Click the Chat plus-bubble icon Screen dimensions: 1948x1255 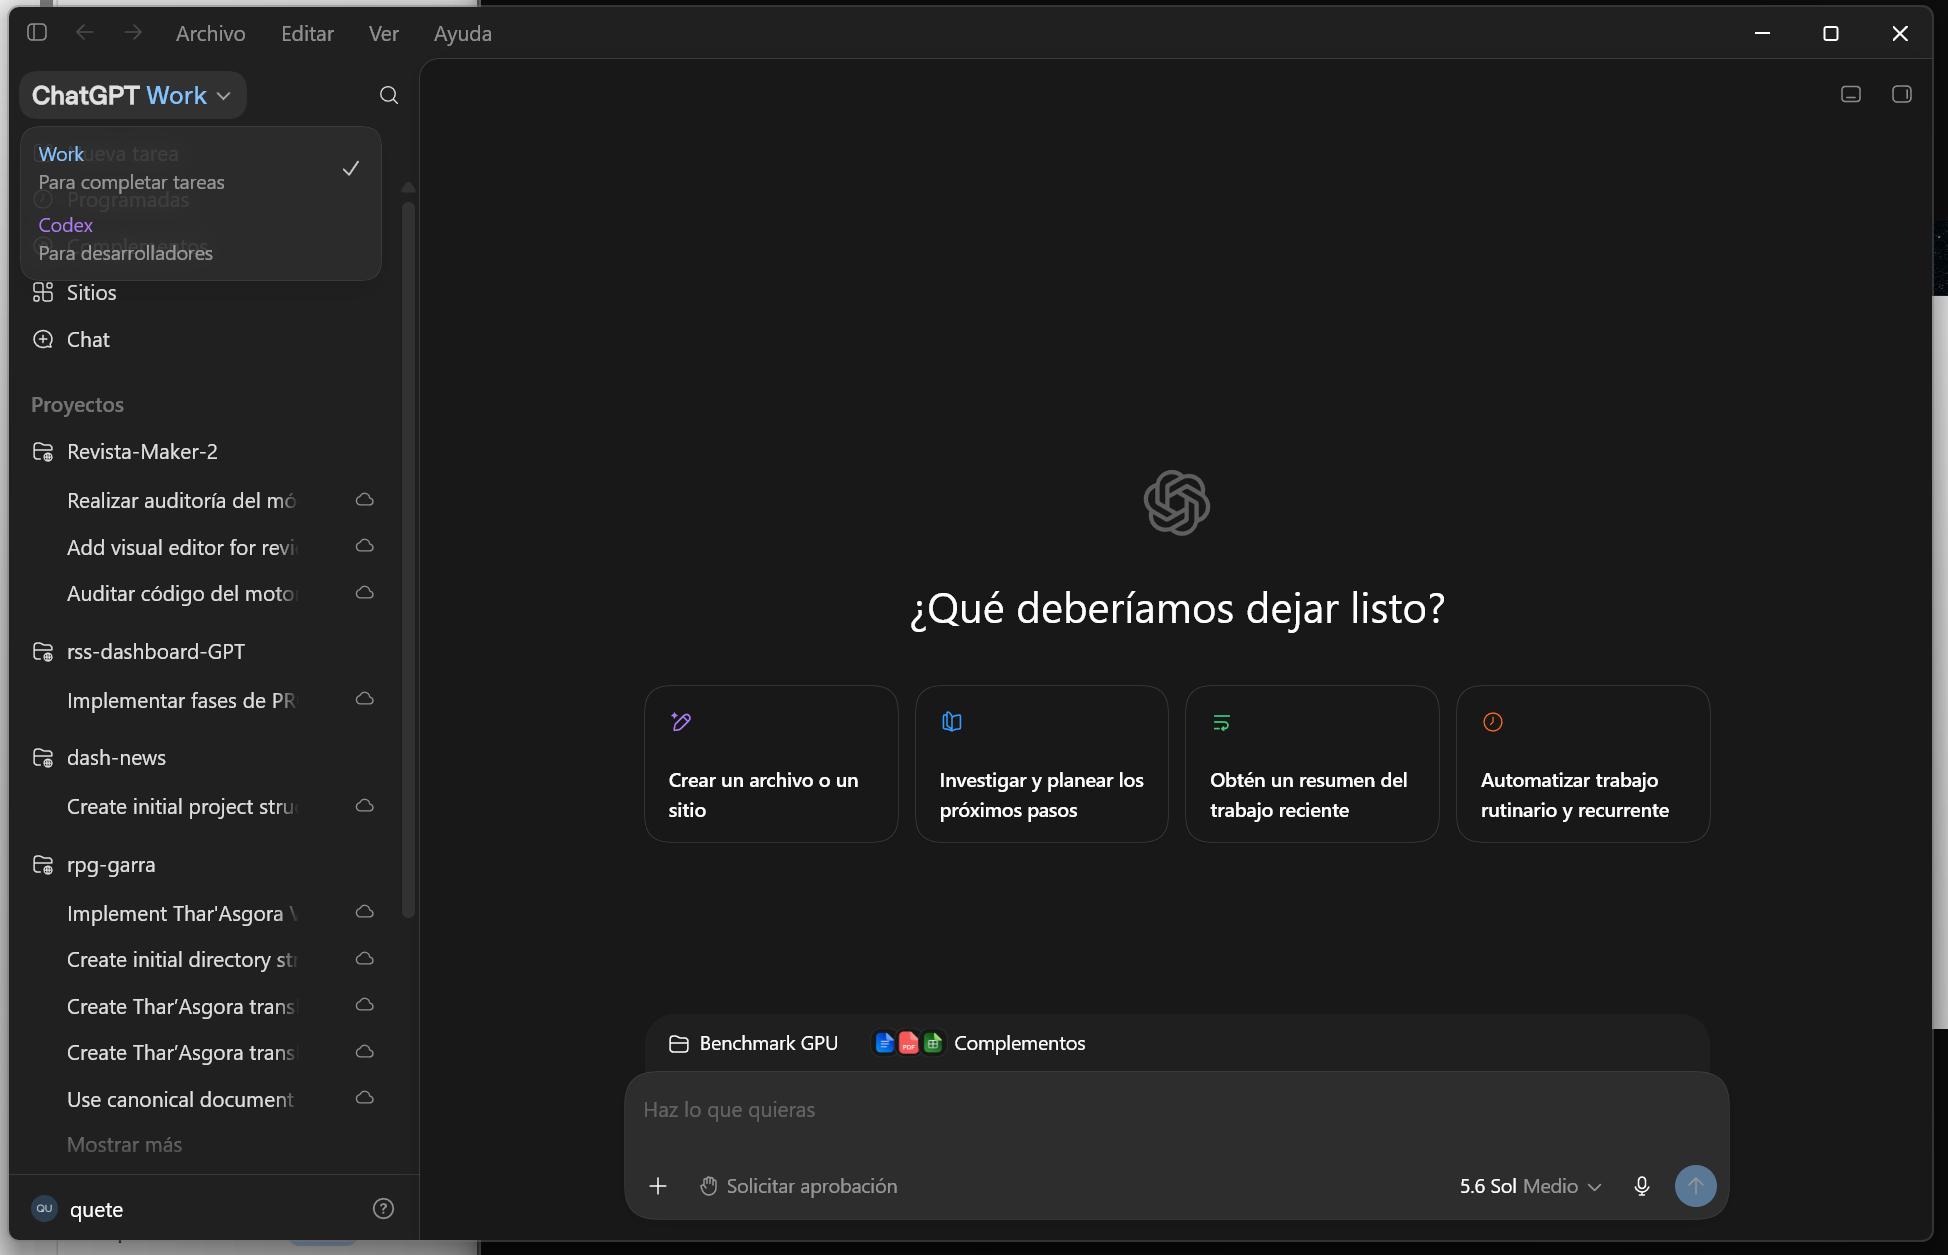pyautogui.click(x=43, y=339)
